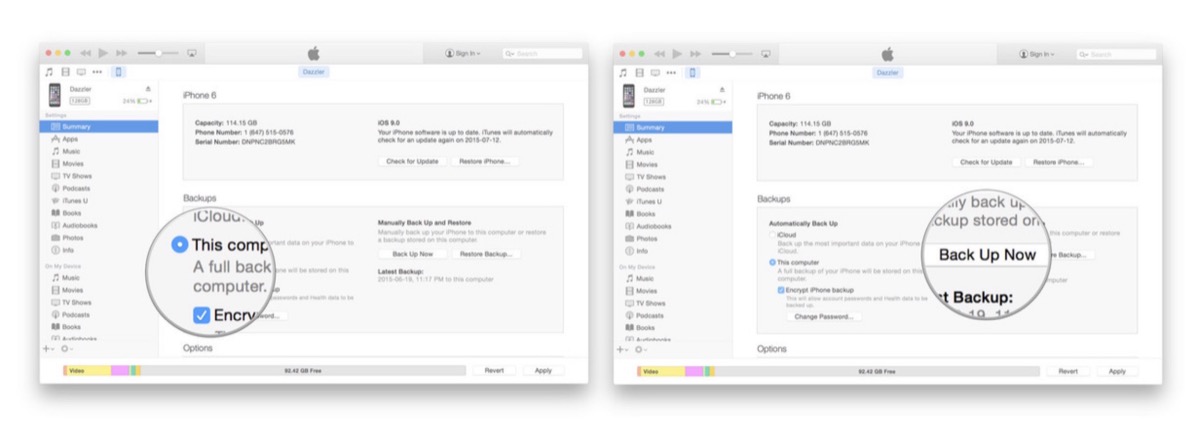Click Restore Backup in left window
The width and height of the screenshot is (1200, 436).
[484, 254]
